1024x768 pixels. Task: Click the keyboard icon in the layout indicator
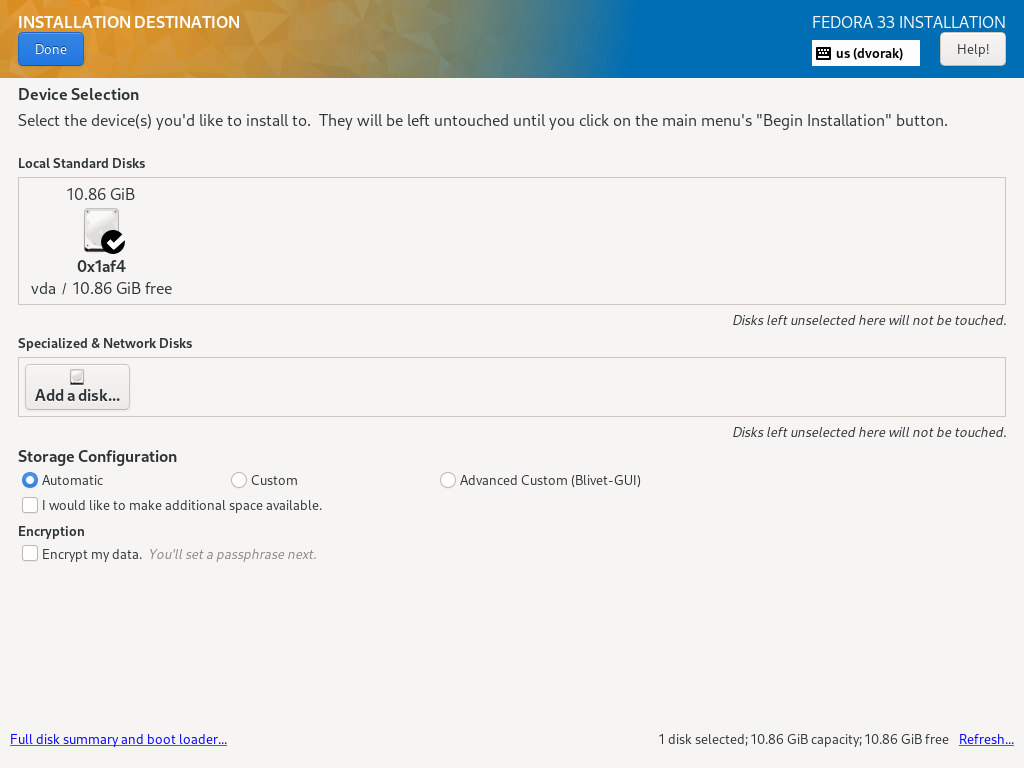click(x=822, y=53)
